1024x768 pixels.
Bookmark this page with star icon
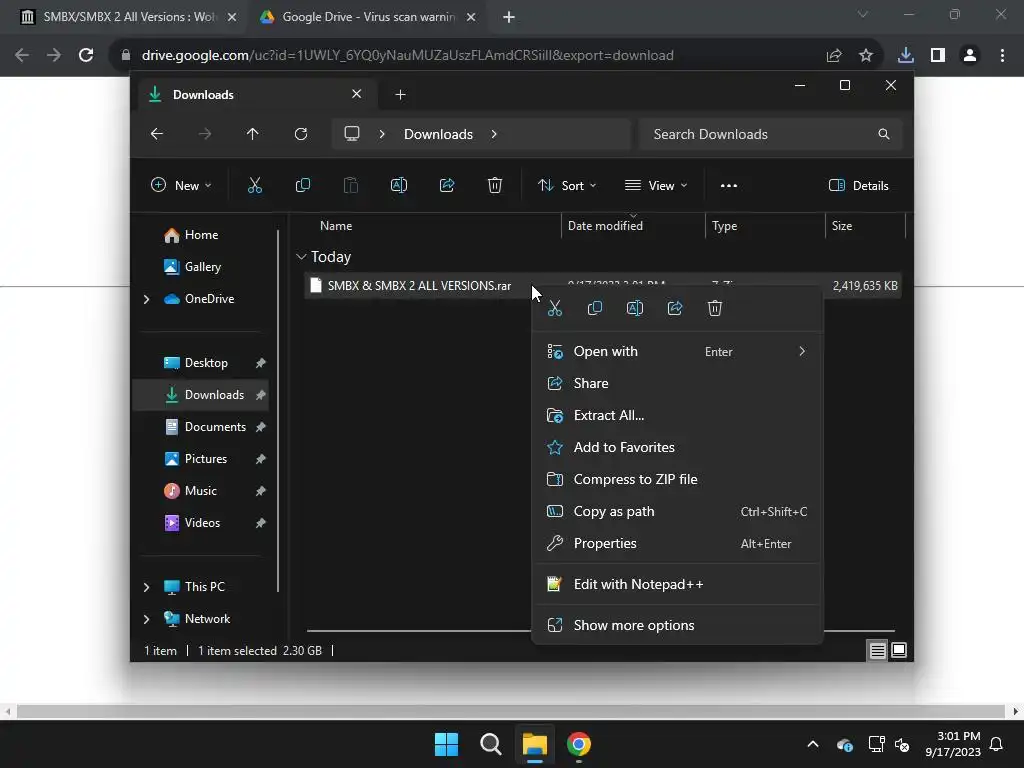point(866,56)
